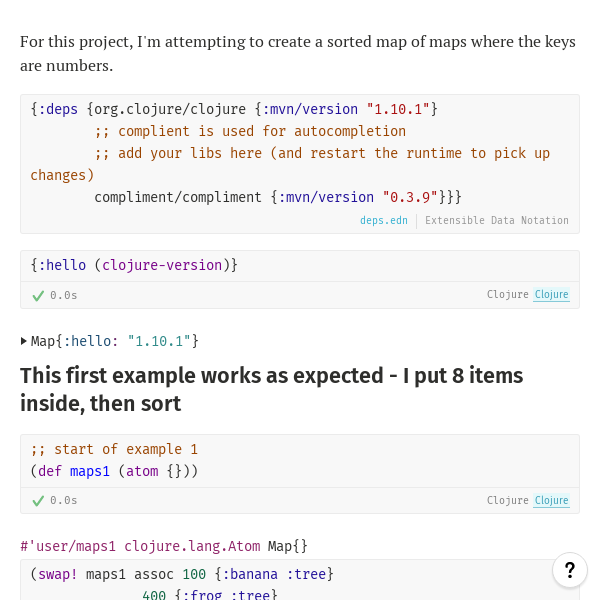The image size is (600, 600).
Task: Click the Extensible Data Notation label
Action: [497, 220]
